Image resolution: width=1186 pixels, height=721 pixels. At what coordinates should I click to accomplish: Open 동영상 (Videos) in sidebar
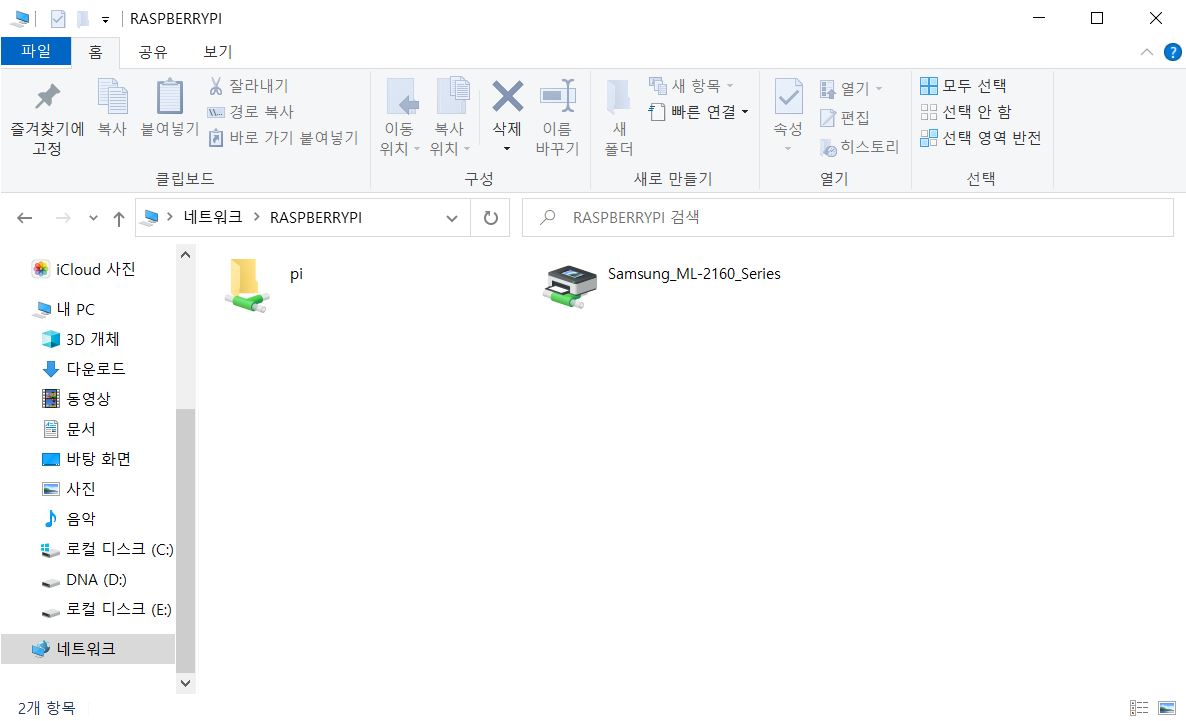[76, 399]
